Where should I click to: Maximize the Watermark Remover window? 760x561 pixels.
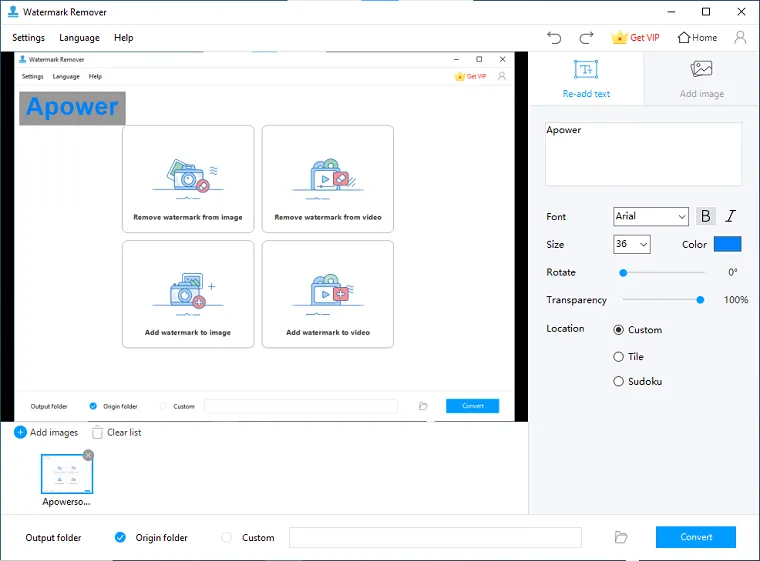coord(706,12)
